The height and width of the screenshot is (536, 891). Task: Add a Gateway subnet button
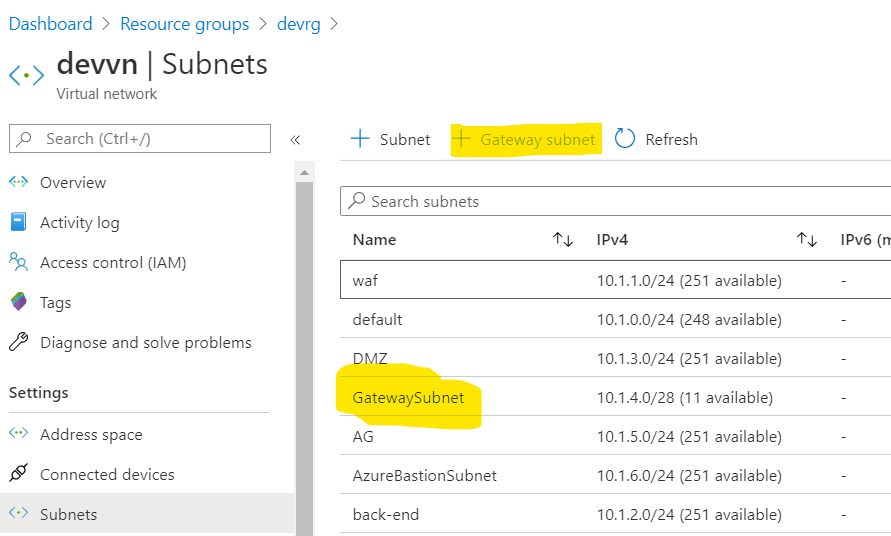pyautogui.click(x=525, y=139)
